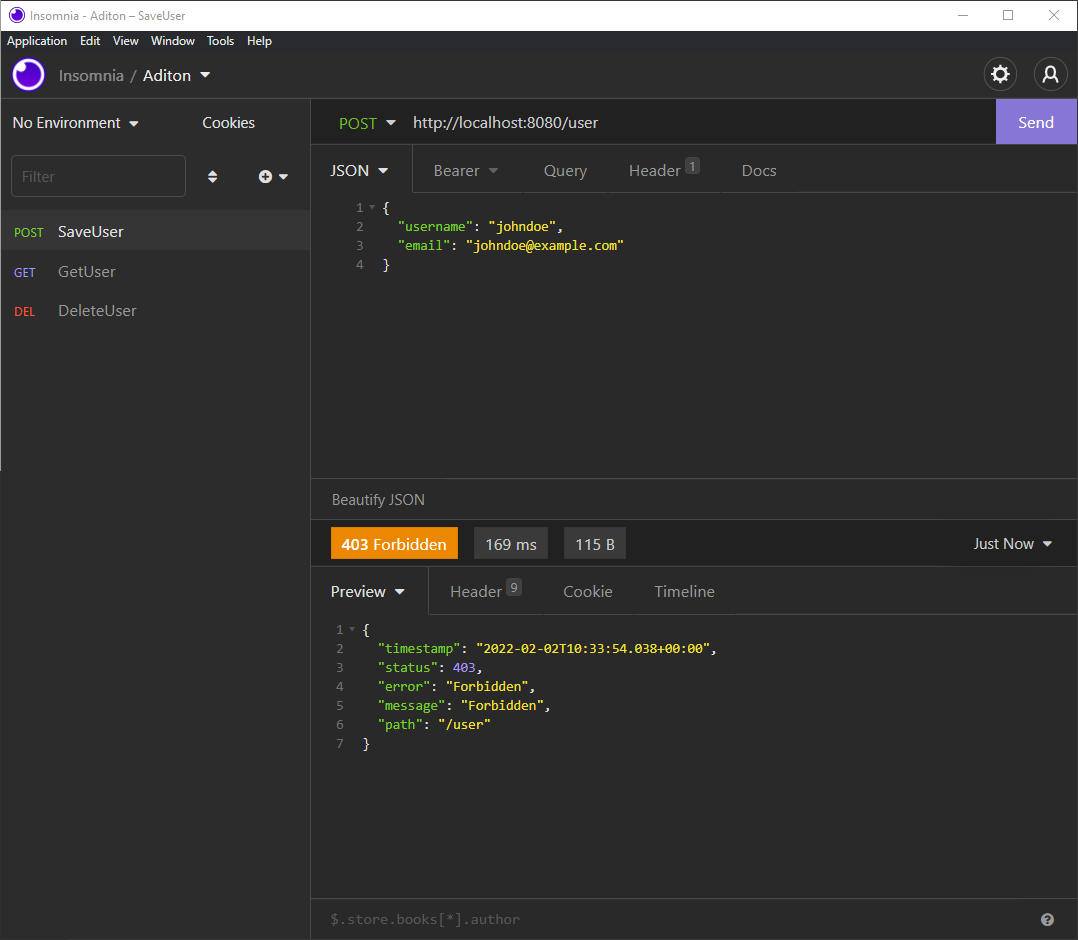This screenshot has height=940, width=1078.
Task: Switch to the response Header tab
Action: (485, 590)
